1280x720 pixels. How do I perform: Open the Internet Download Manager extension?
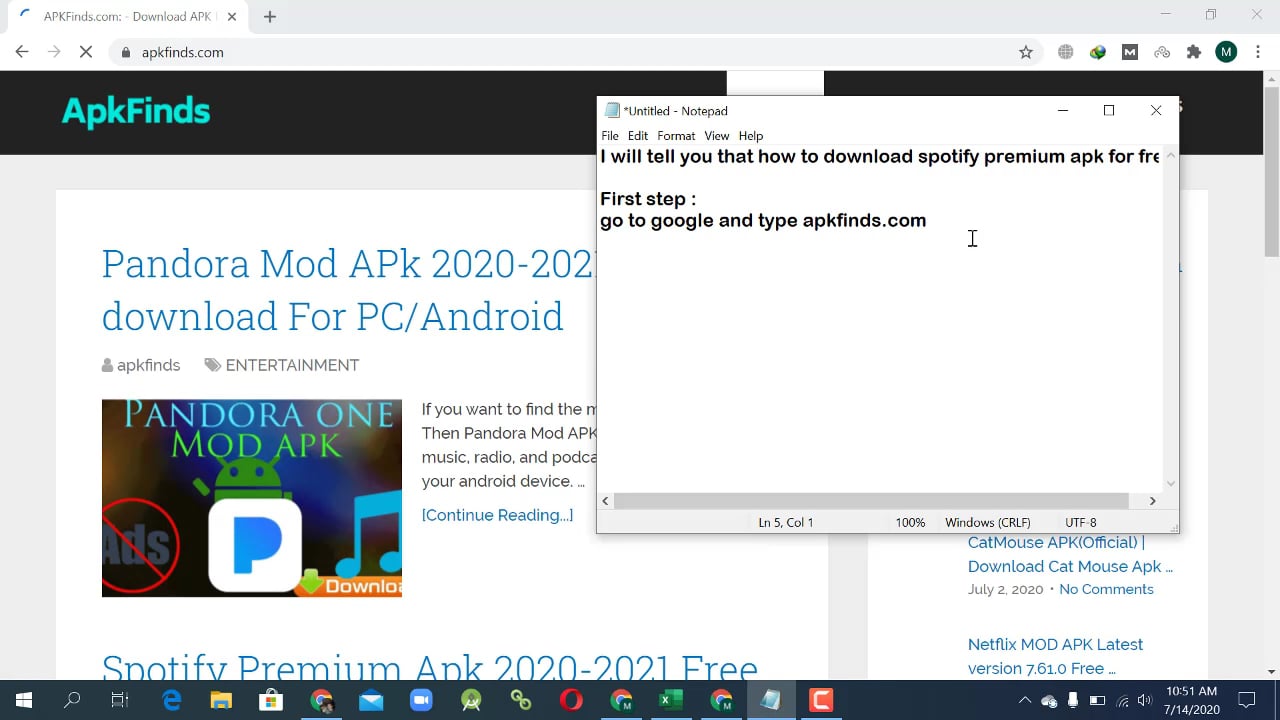click(x=1098, y=52)
